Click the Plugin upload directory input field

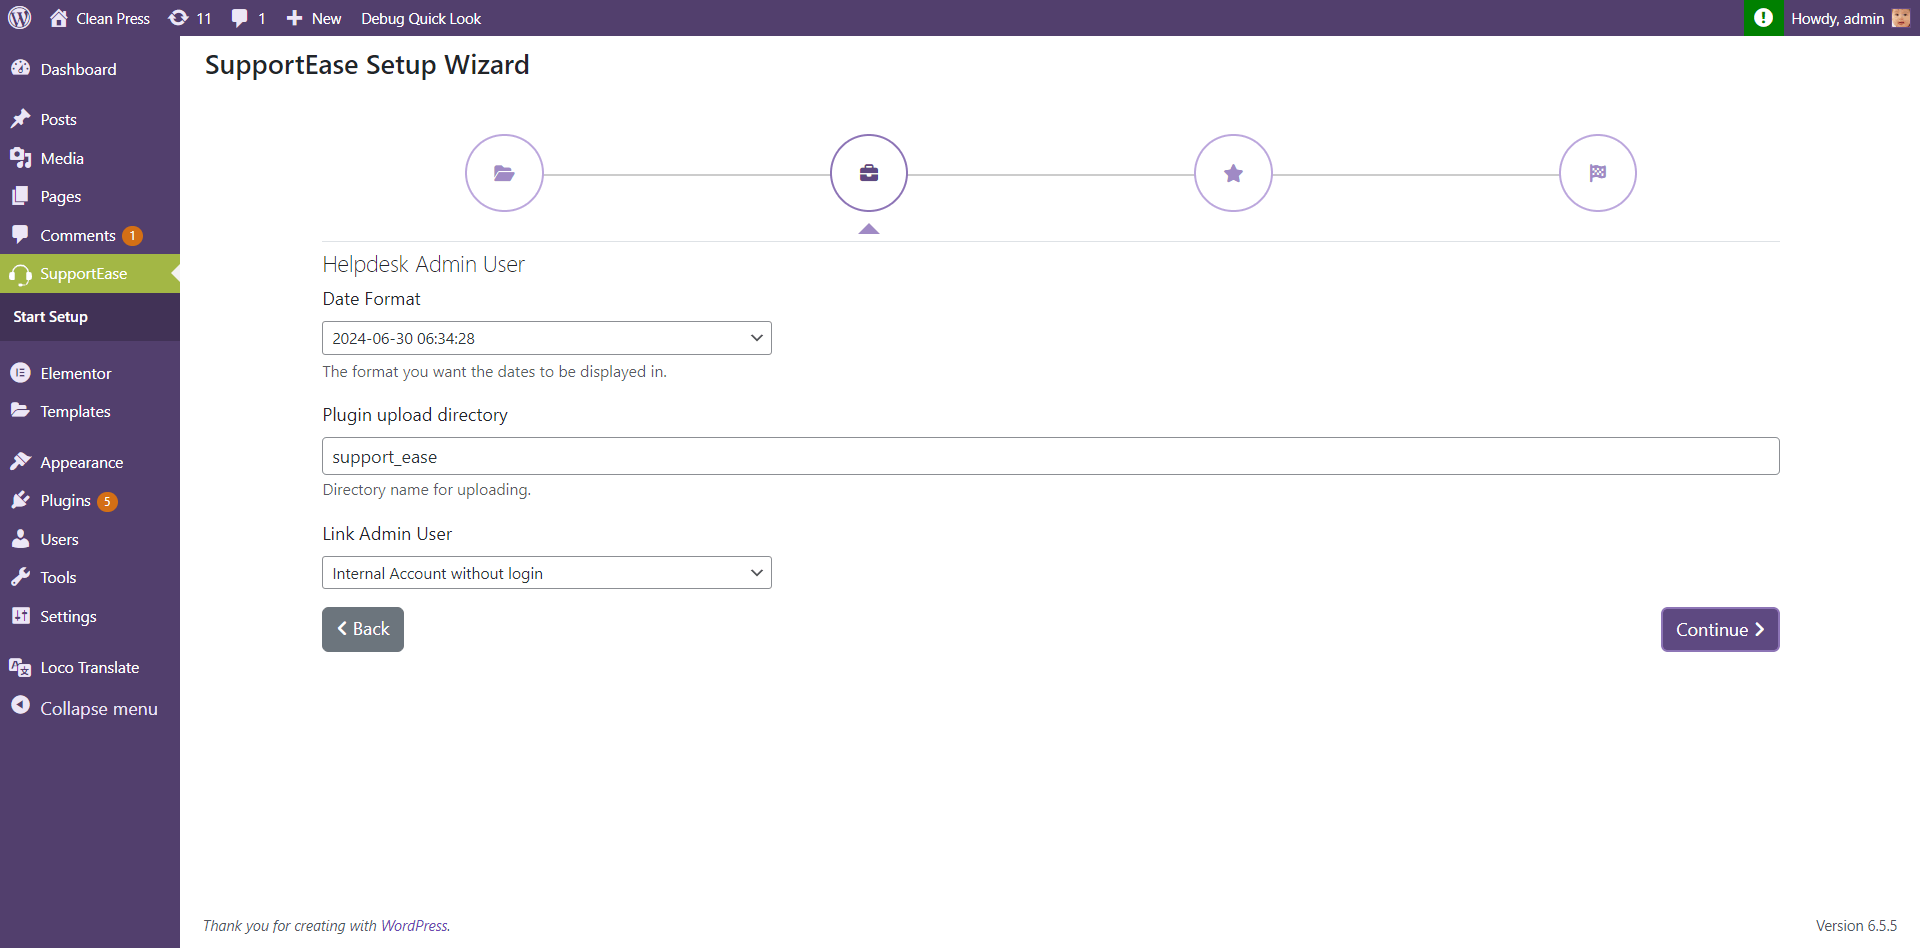1051,456
